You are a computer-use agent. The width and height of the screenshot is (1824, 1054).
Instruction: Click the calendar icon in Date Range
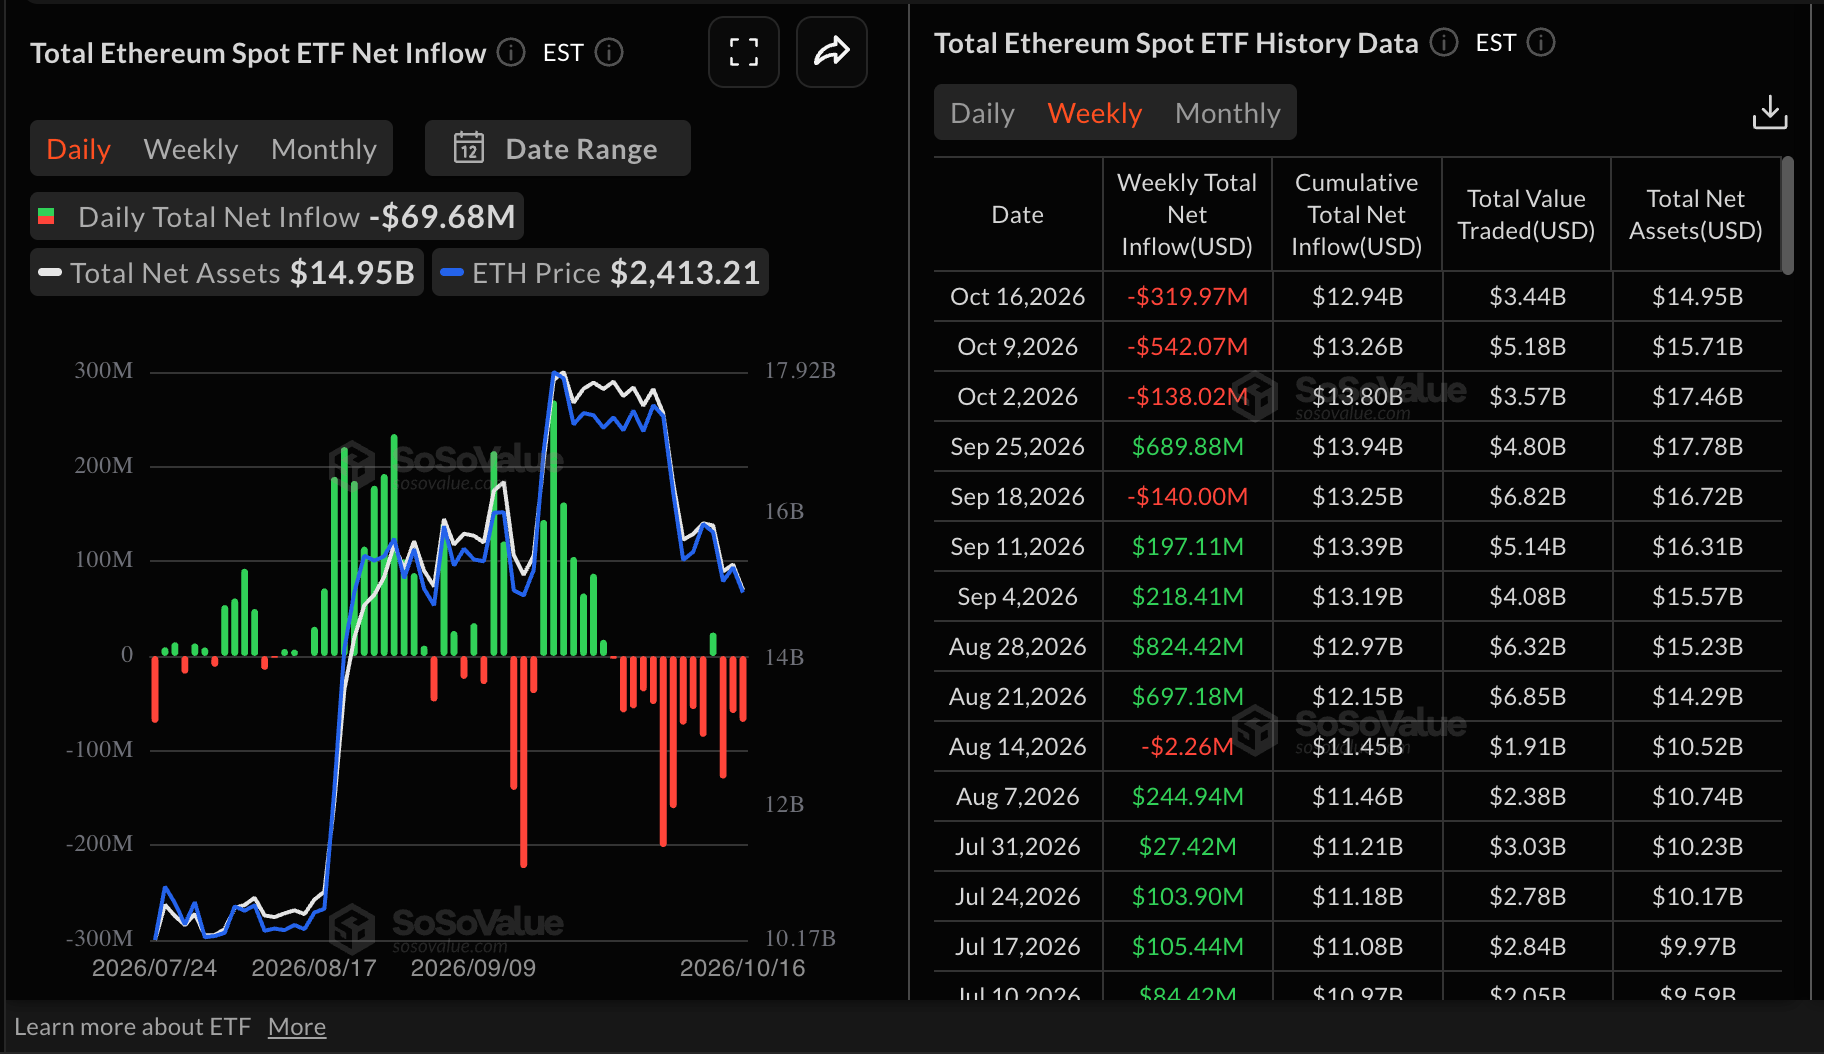(469, 148)
